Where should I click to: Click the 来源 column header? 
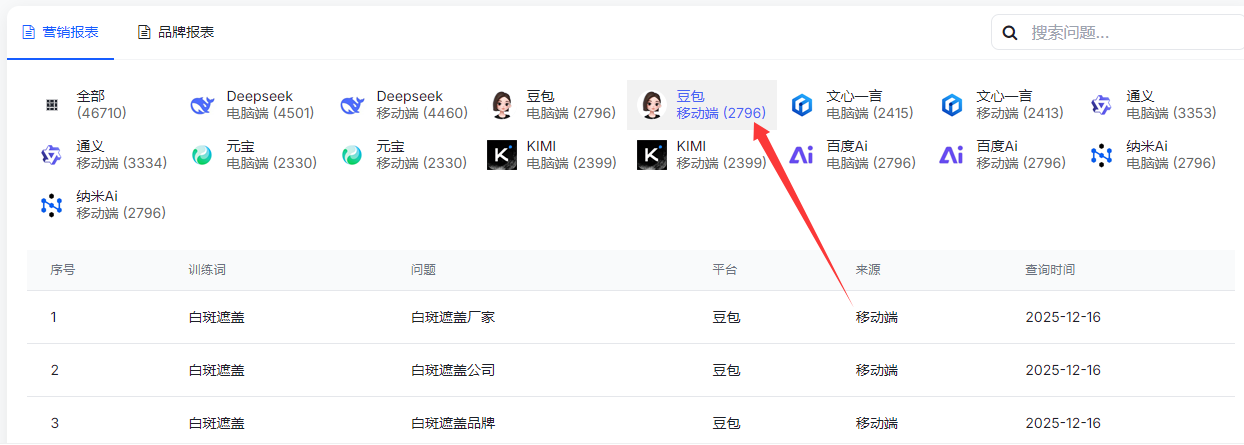coord(868,270)
